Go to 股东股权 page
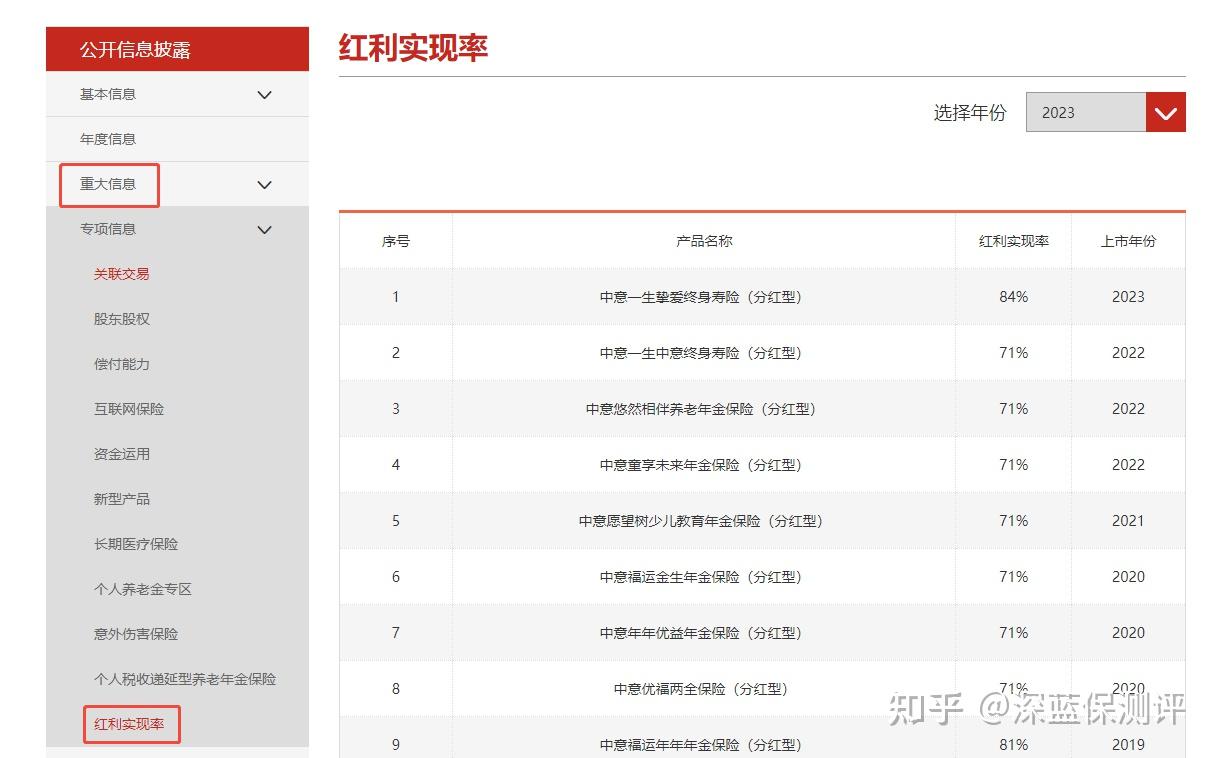Image resolution: width=1216 pixels, height=758 pixels. [x=122, y=319]
